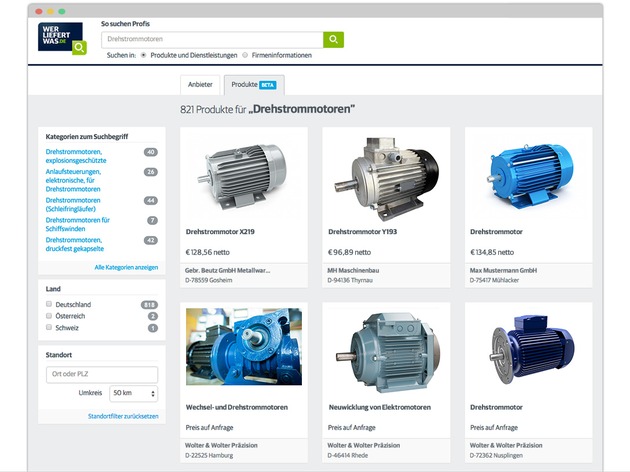
Task: Check the Deutschland country checkbox
Action: [49, 304]
